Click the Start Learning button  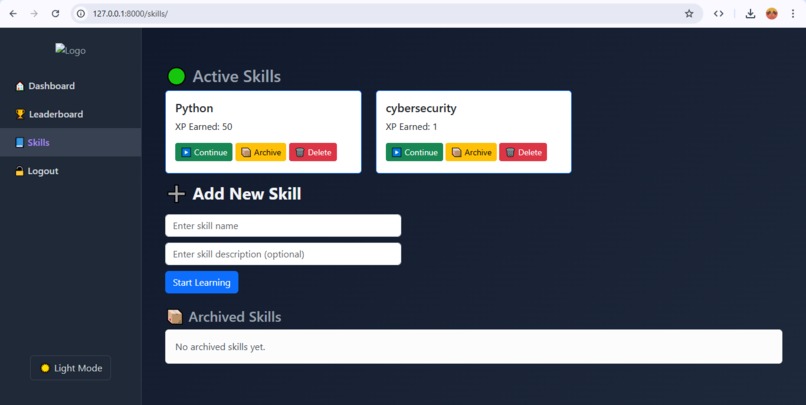(x=202, y=282)
